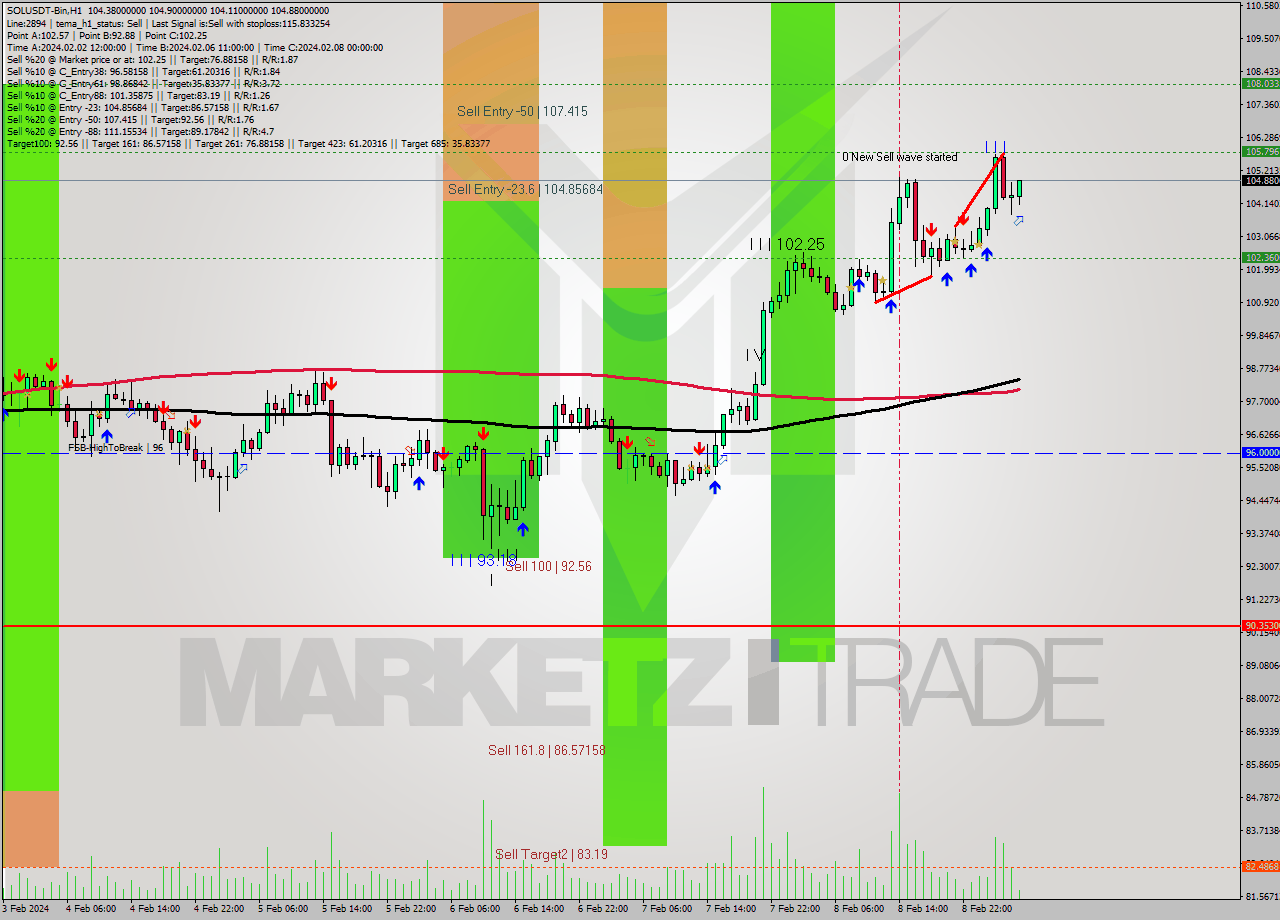1280x920 pixels.
Task: Select the 7 Feb 06:00 time label
Action: pos(667,909)
